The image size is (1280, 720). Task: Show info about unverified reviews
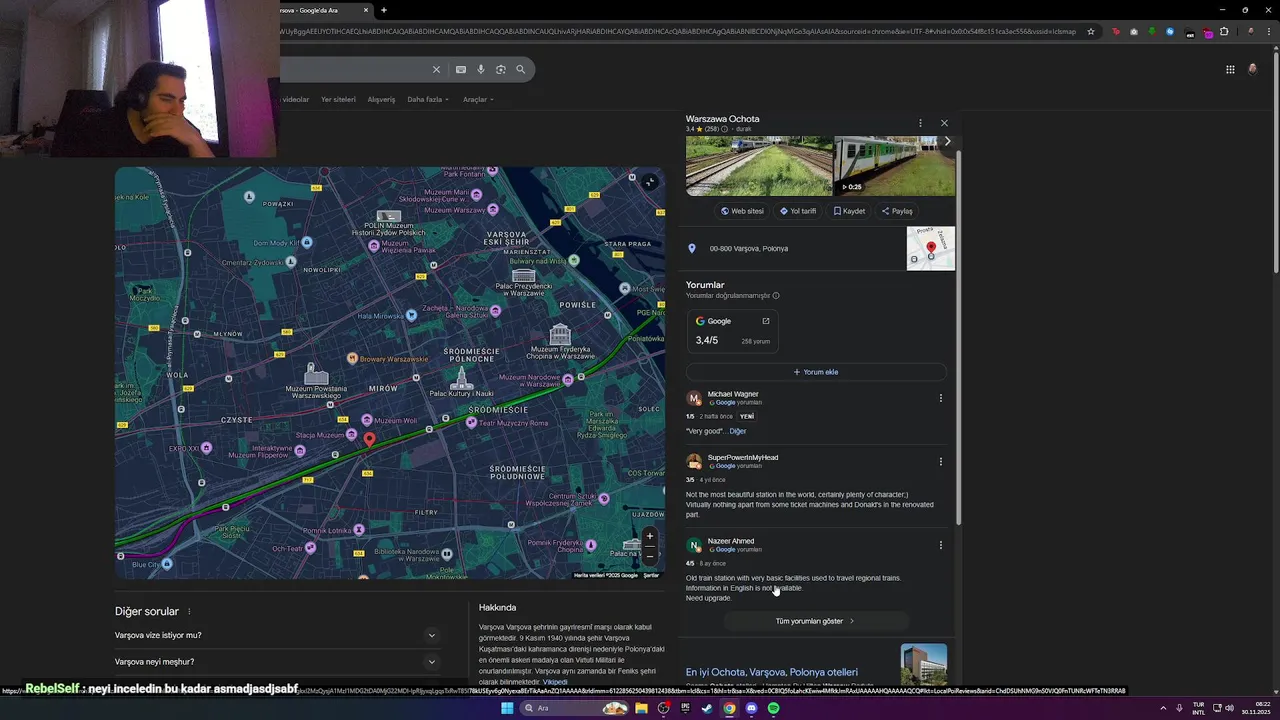click(x=776, y=296)
